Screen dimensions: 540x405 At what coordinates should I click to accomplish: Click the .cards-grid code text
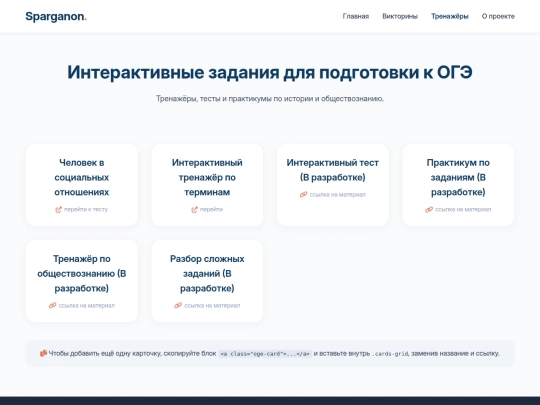(390, 354)
